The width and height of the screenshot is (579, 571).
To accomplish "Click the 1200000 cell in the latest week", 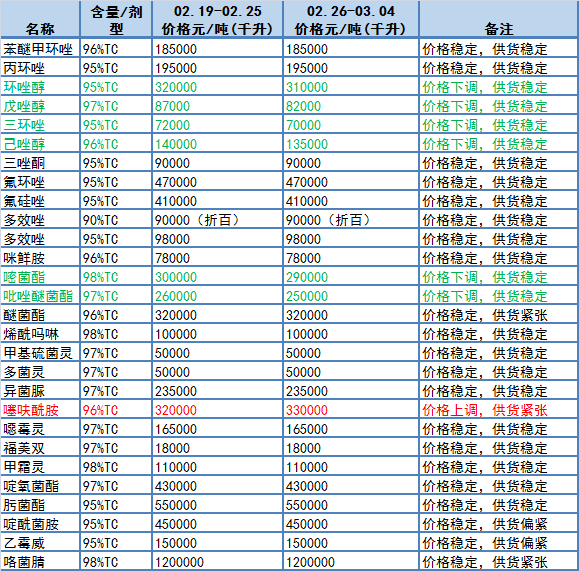I will 351,561.
